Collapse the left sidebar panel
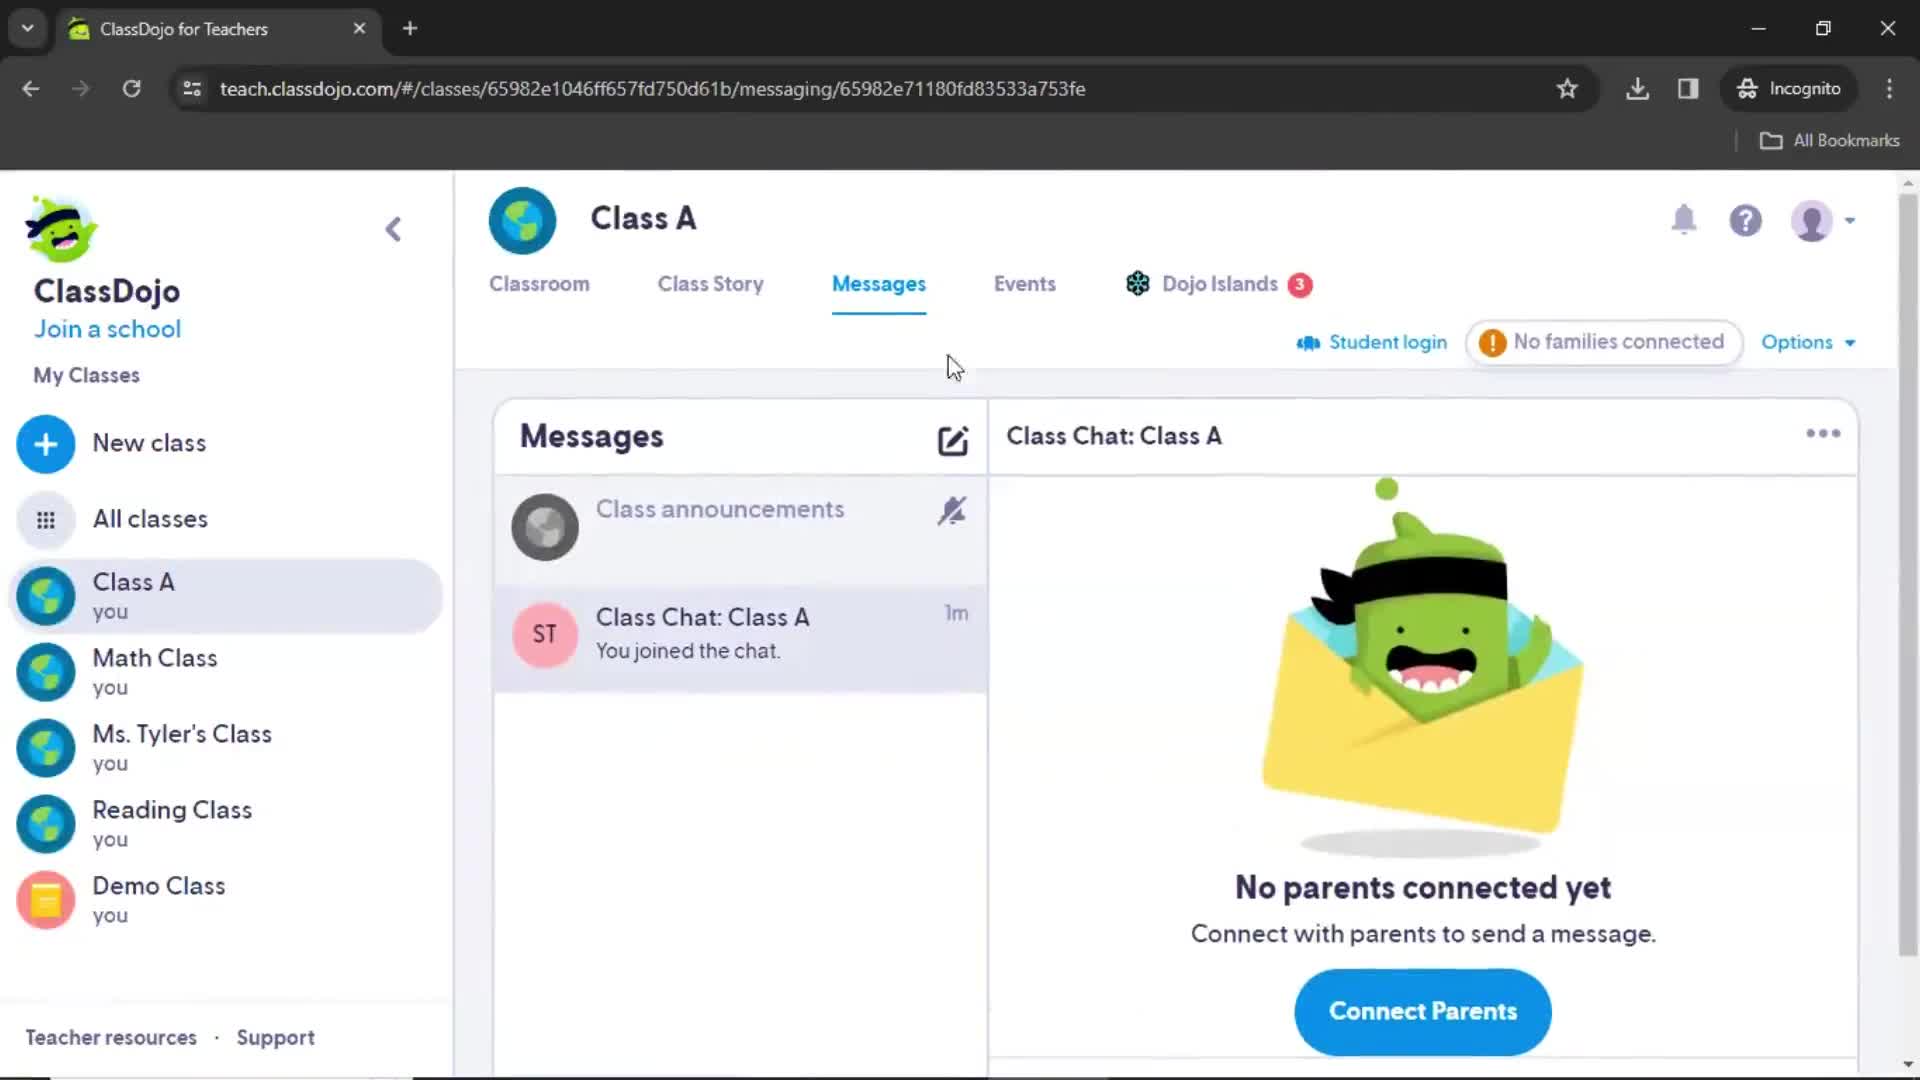Image resolution: width=1920 pixels, height=1080 pixels. coord(393,228)
